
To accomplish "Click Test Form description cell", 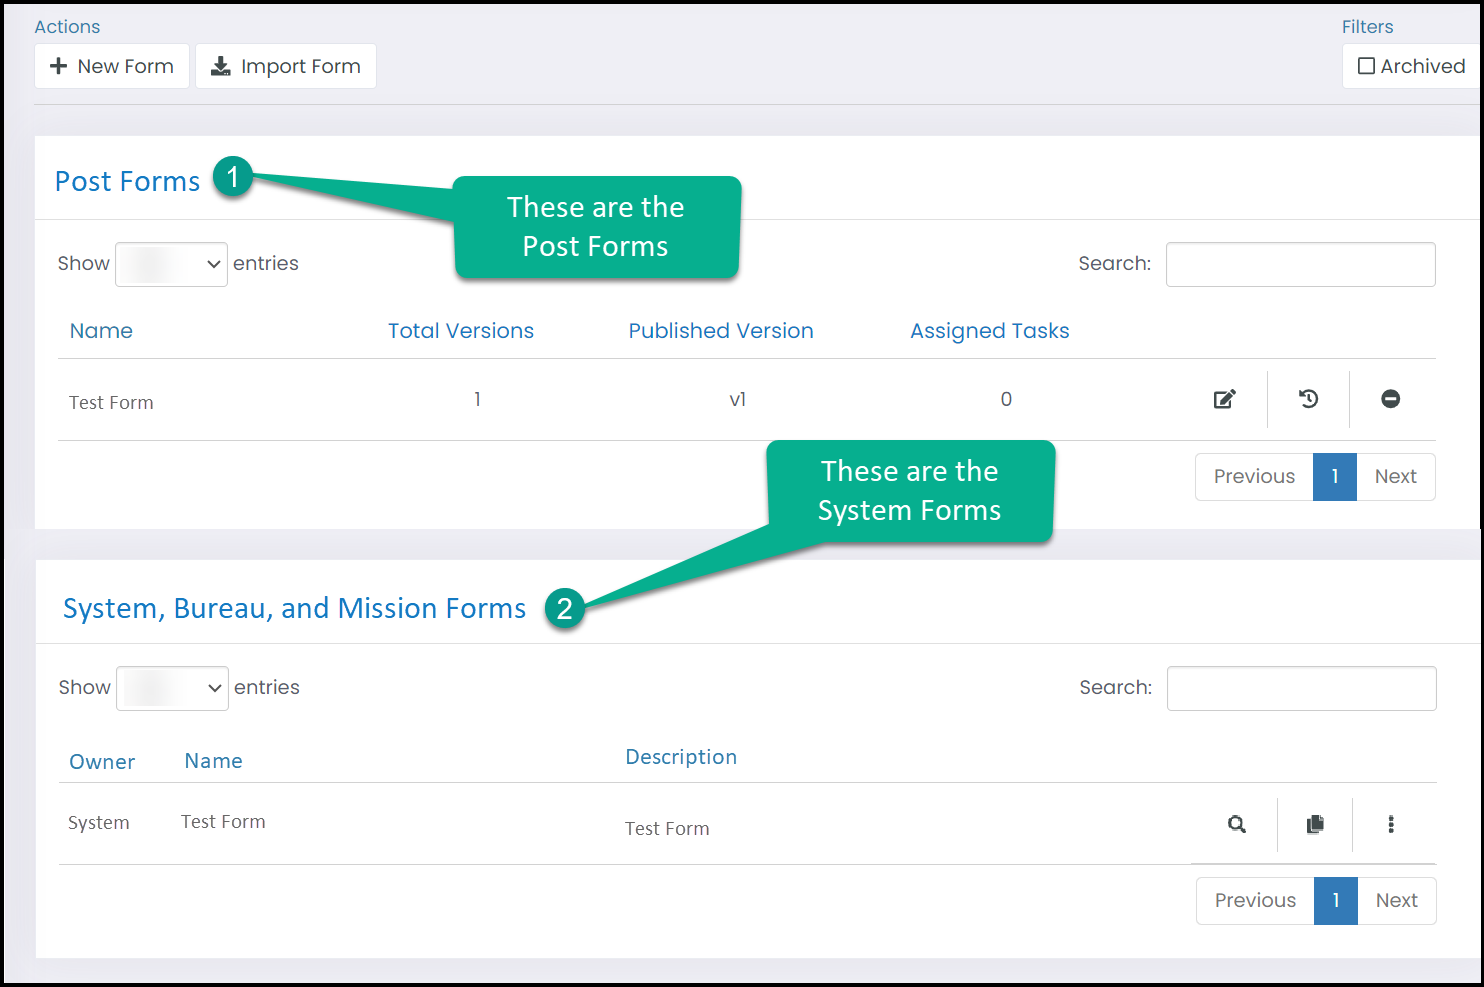I will (667, 829).
